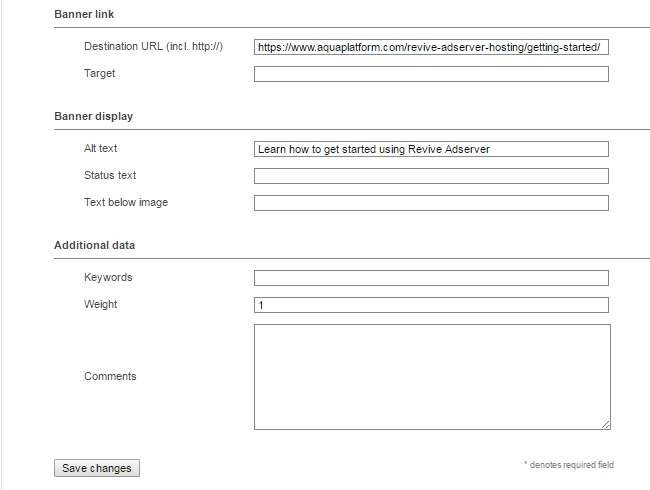Focus the Destination URL input field
Viewport: 650px width, 490px height.
431,47
